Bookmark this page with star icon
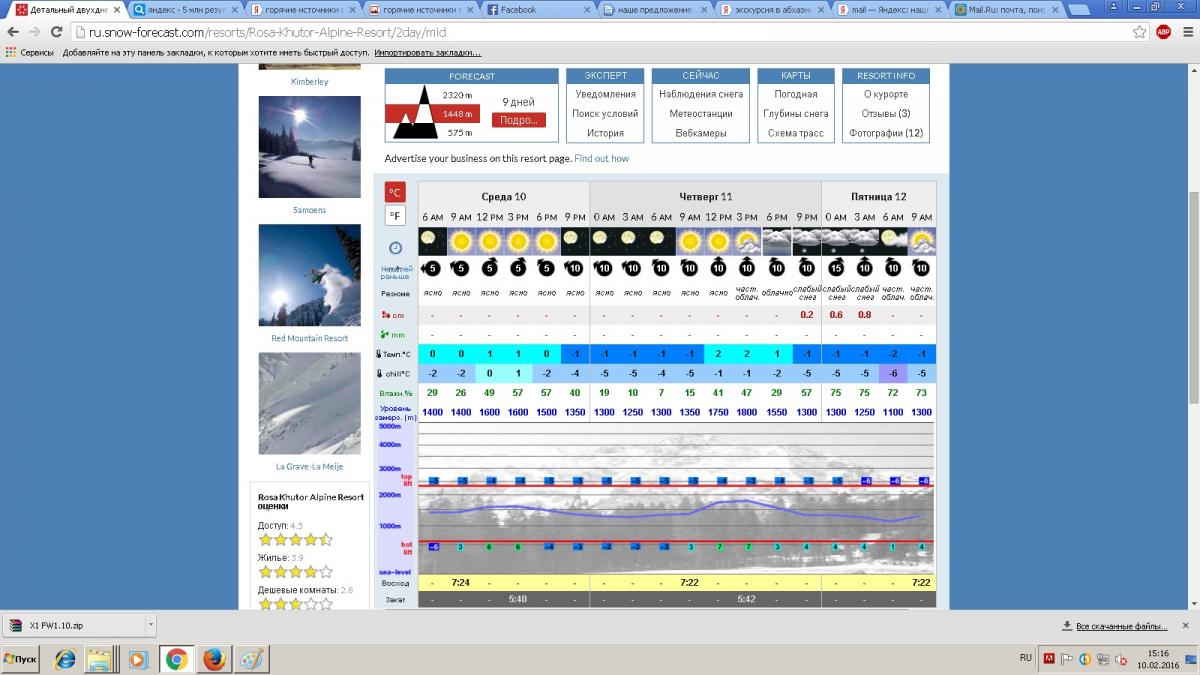This screenshot has width=1200, height=675. tap(1139, 32)
